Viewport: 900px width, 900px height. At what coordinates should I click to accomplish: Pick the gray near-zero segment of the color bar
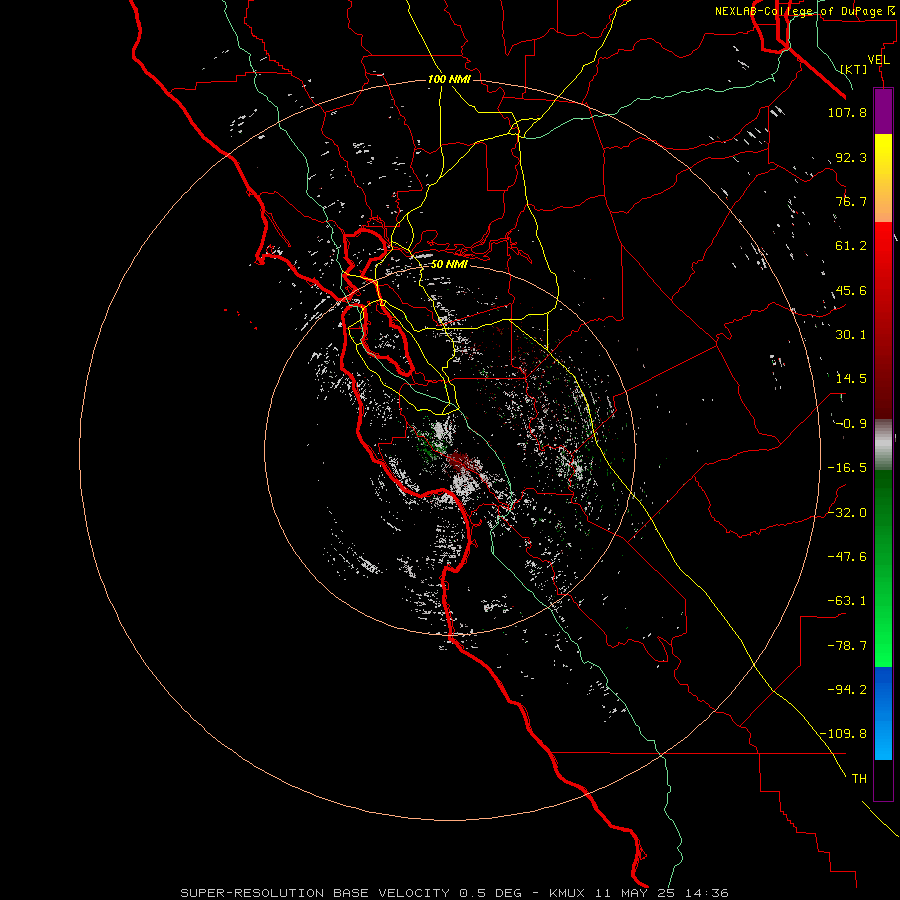(x=883, y=444)
